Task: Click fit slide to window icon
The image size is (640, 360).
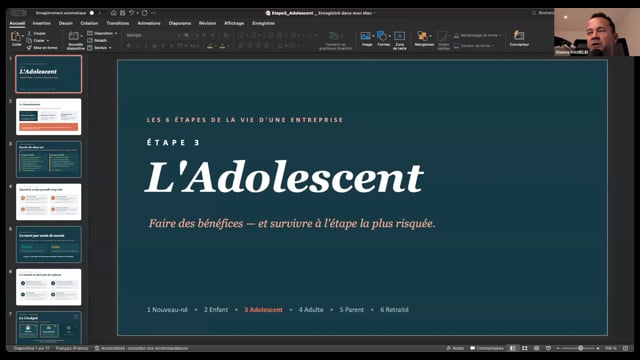Action: click(x=625, y=348)
